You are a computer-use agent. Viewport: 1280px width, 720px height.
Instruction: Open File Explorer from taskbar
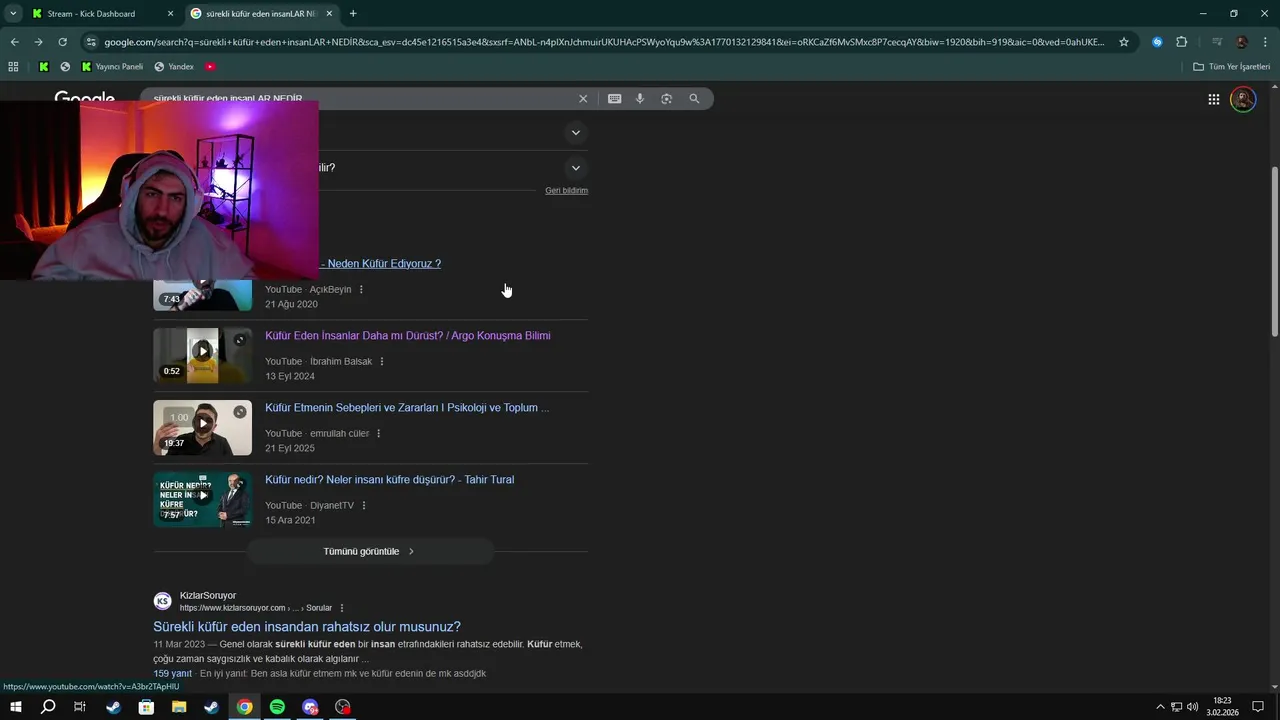click(179, 707)
